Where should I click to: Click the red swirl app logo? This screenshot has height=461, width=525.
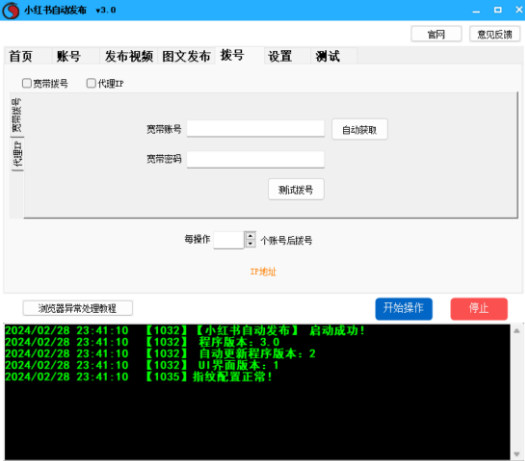[x=11, y=10]
